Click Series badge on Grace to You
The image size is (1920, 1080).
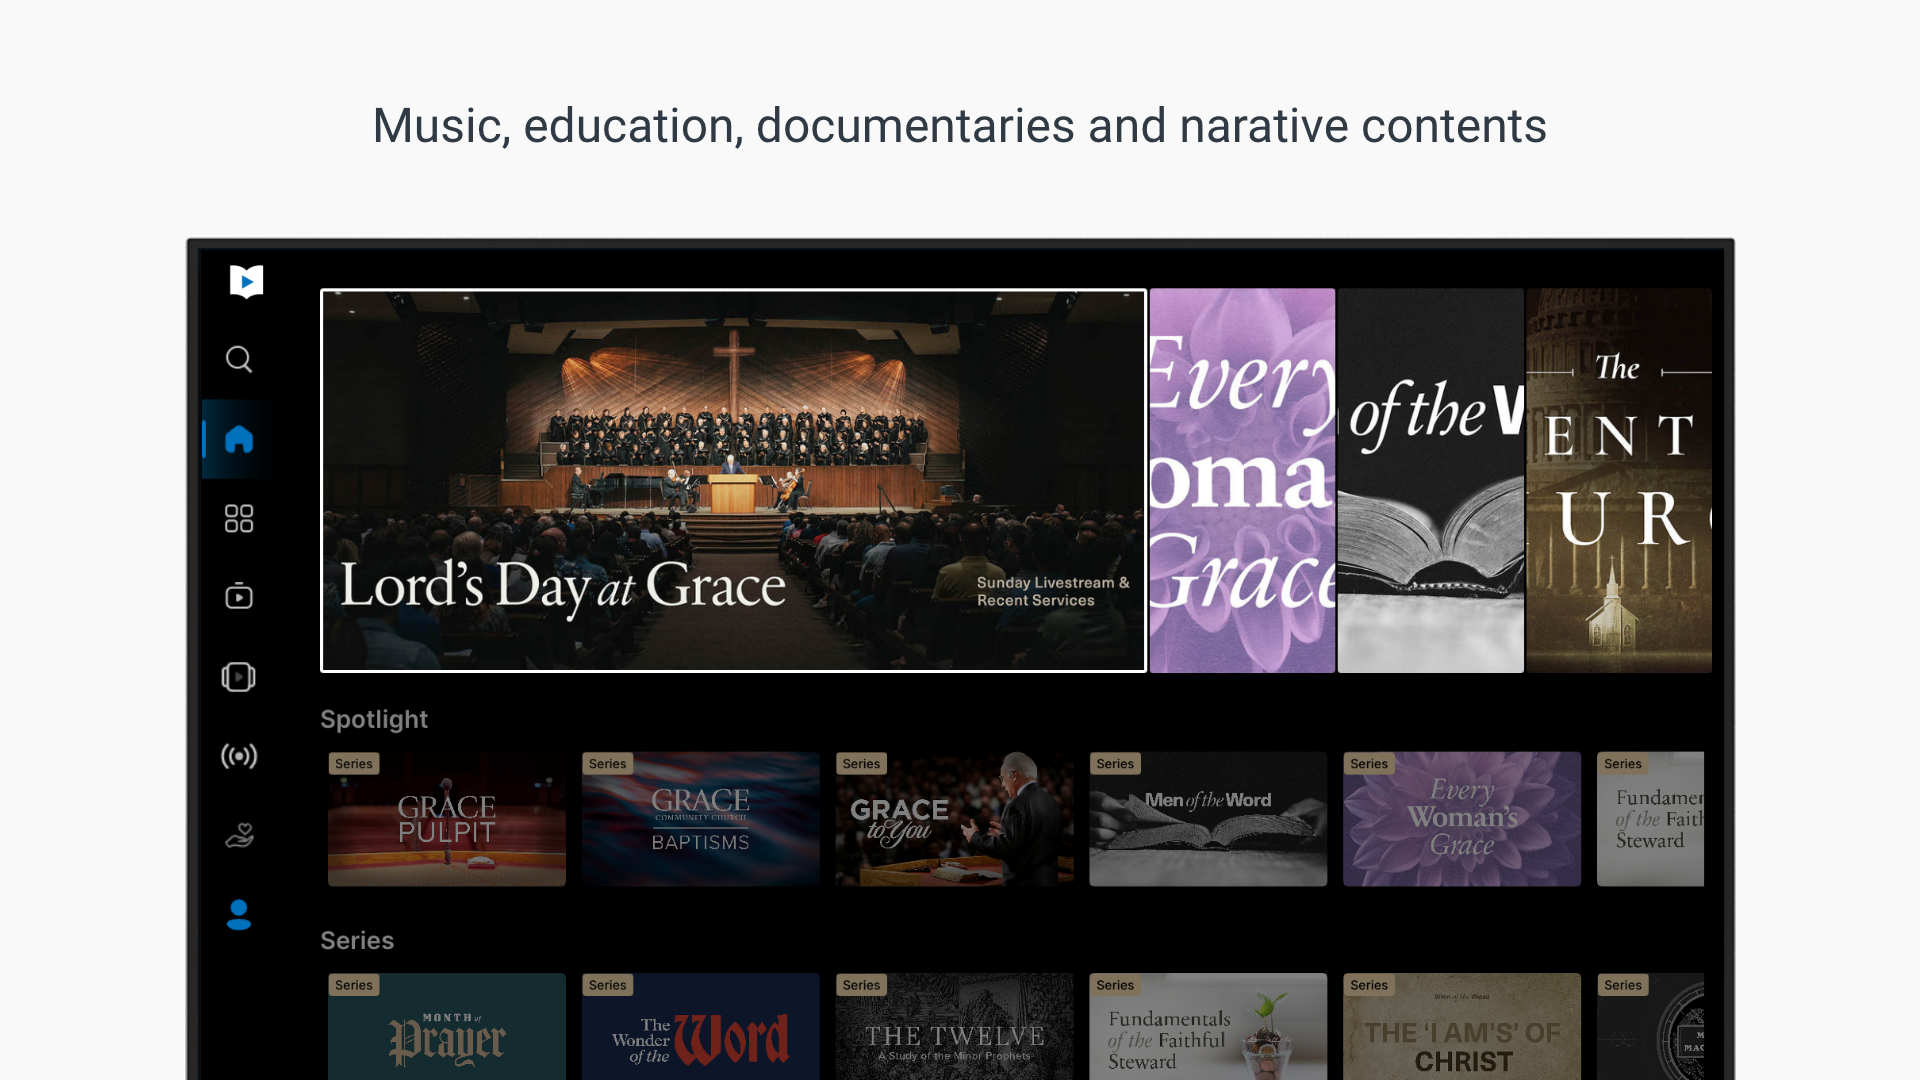tap(861, 764)
